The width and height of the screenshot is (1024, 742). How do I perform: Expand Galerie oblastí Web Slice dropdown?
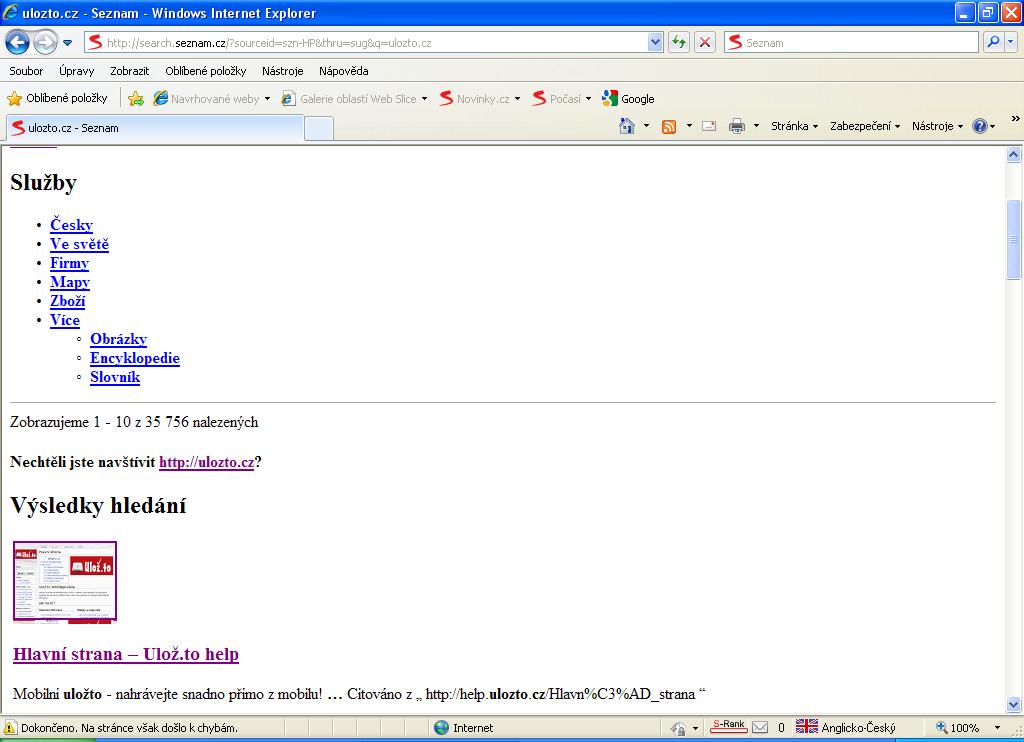tap(424, 99)
